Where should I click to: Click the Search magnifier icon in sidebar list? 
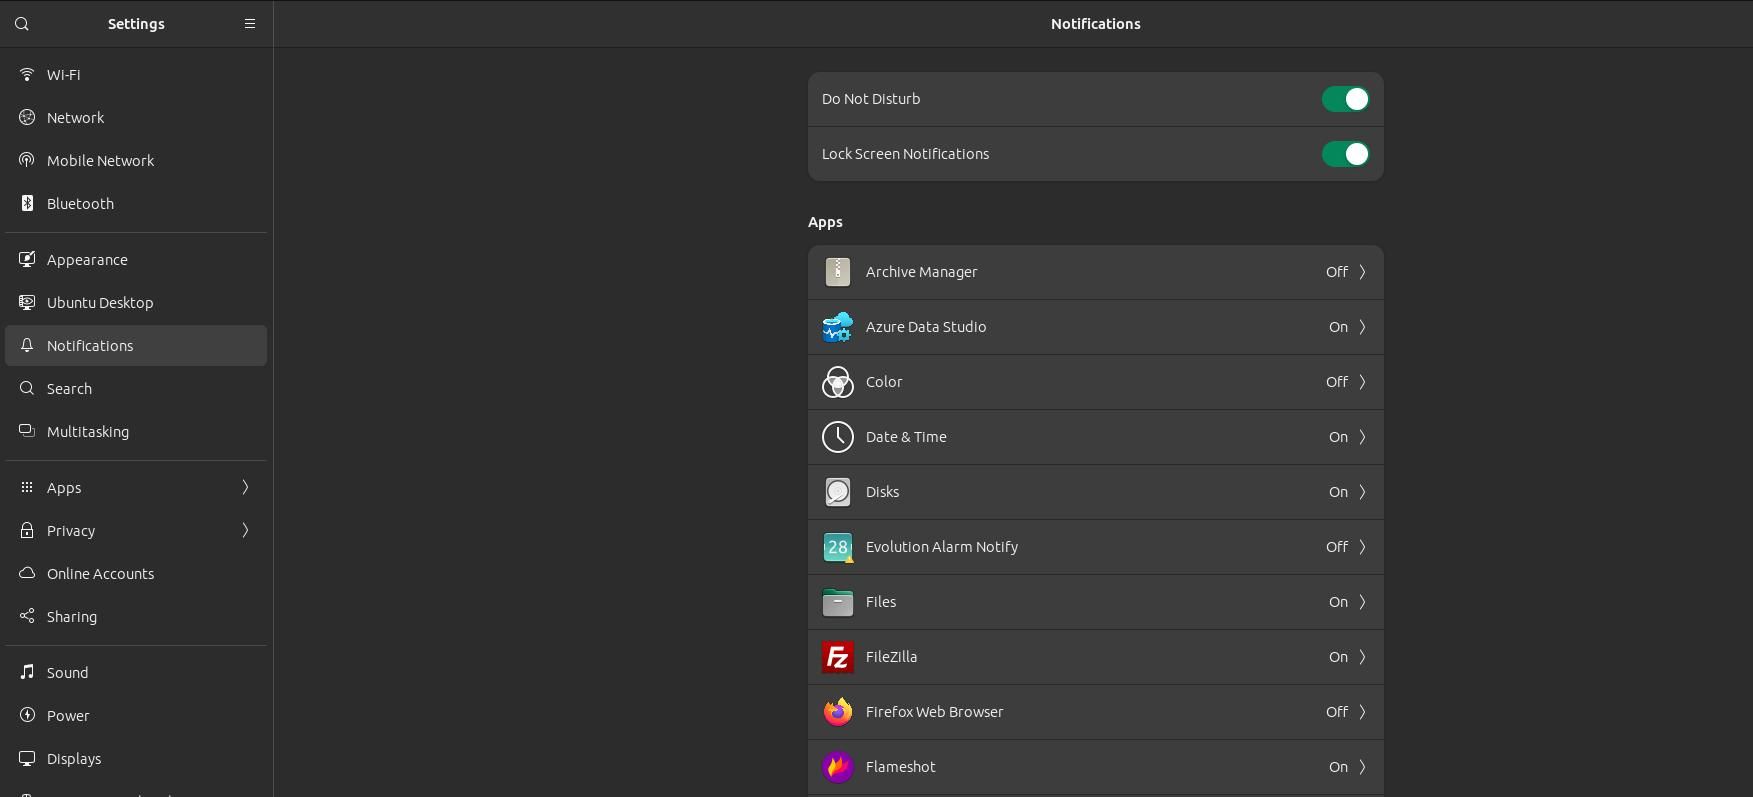coord(27,389)
